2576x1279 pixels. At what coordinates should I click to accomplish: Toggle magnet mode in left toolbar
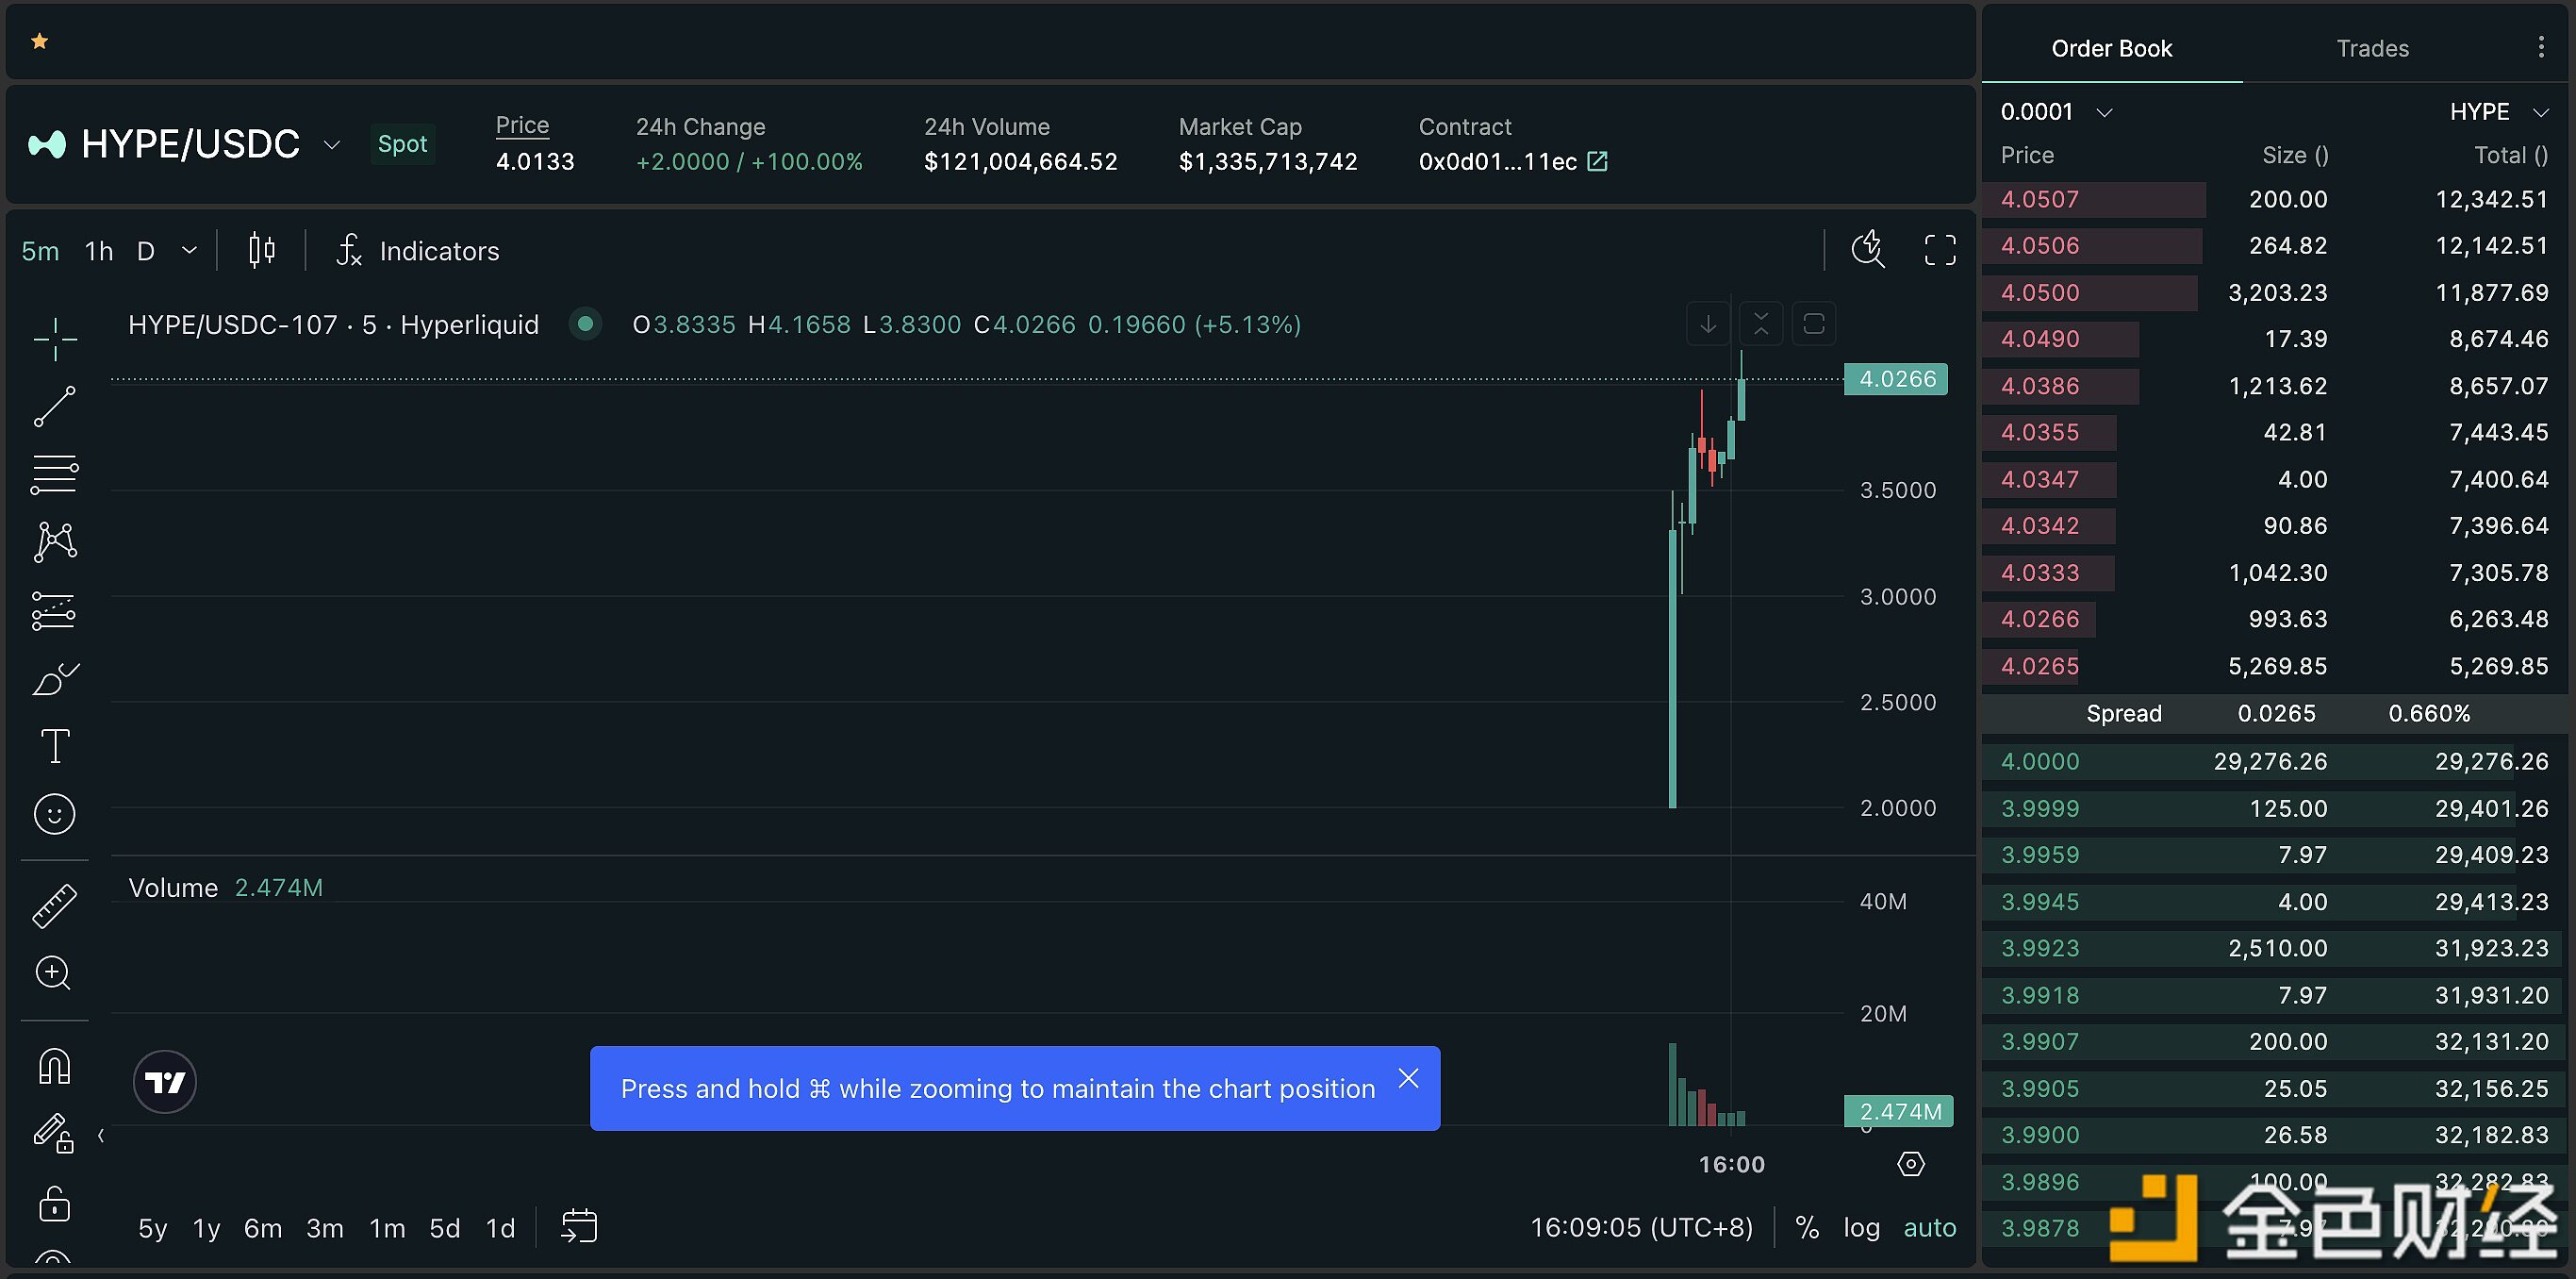pyautogui.click(x=55, y=1066)
